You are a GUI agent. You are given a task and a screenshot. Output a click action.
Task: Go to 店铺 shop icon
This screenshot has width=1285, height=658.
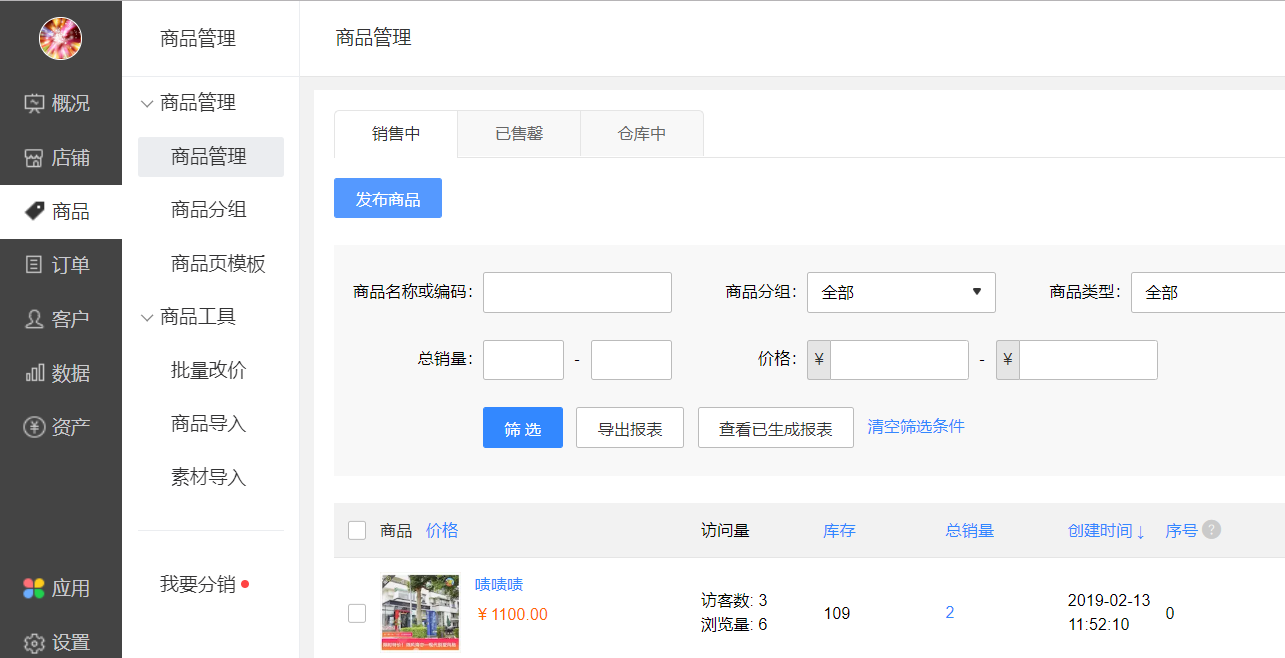pyautogui.click(x=35, y=157)
